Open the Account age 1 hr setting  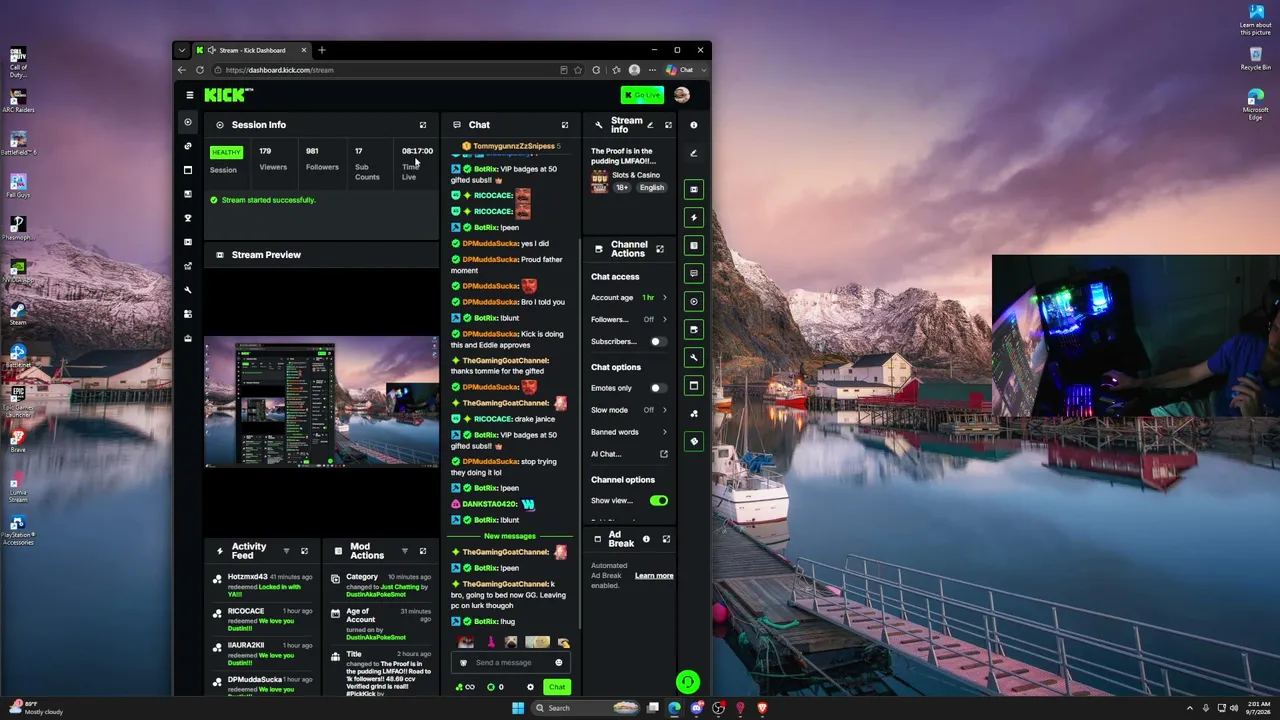[629, 298]
